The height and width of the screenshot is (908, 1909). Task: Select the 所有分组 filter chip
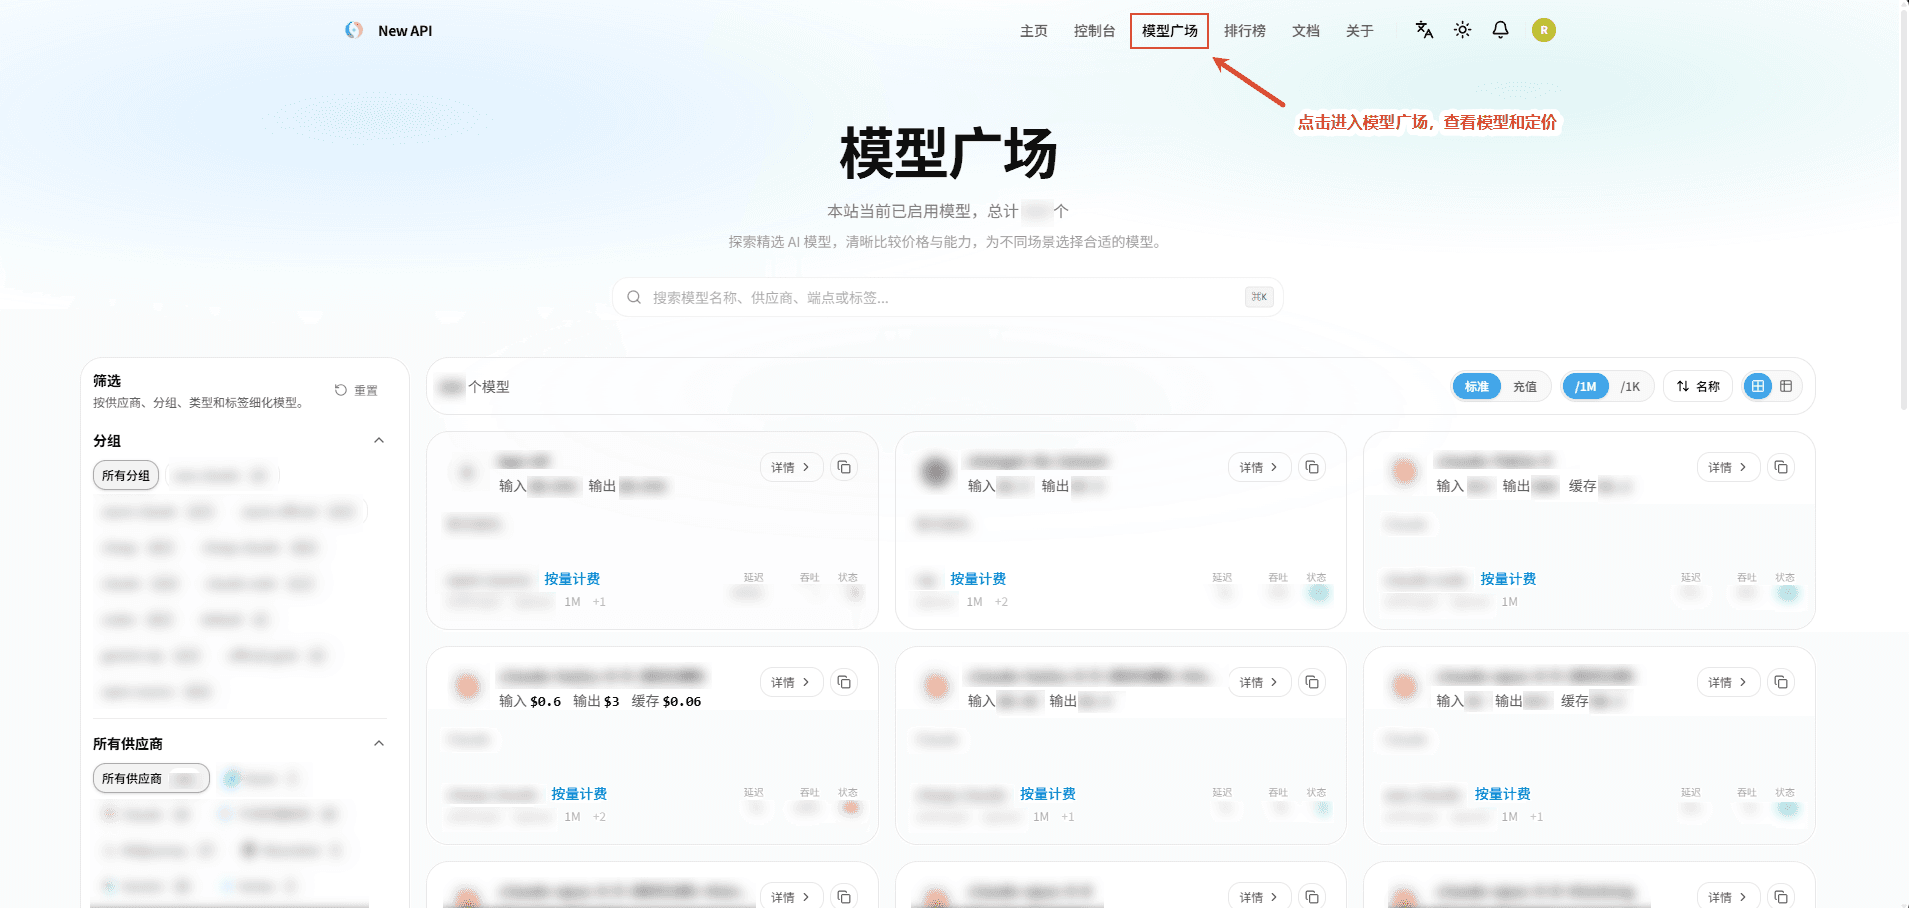coord(126,476)
